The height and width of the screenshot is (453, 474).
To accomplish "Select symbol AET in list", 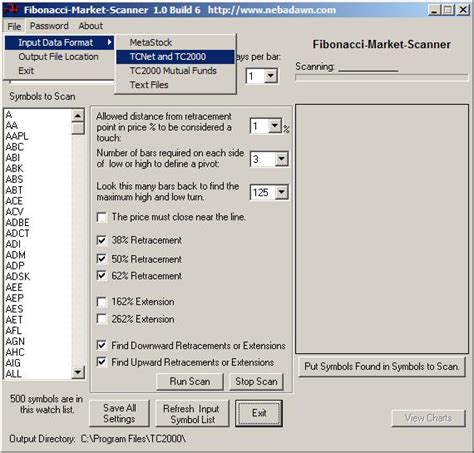I will click(14, 320).
